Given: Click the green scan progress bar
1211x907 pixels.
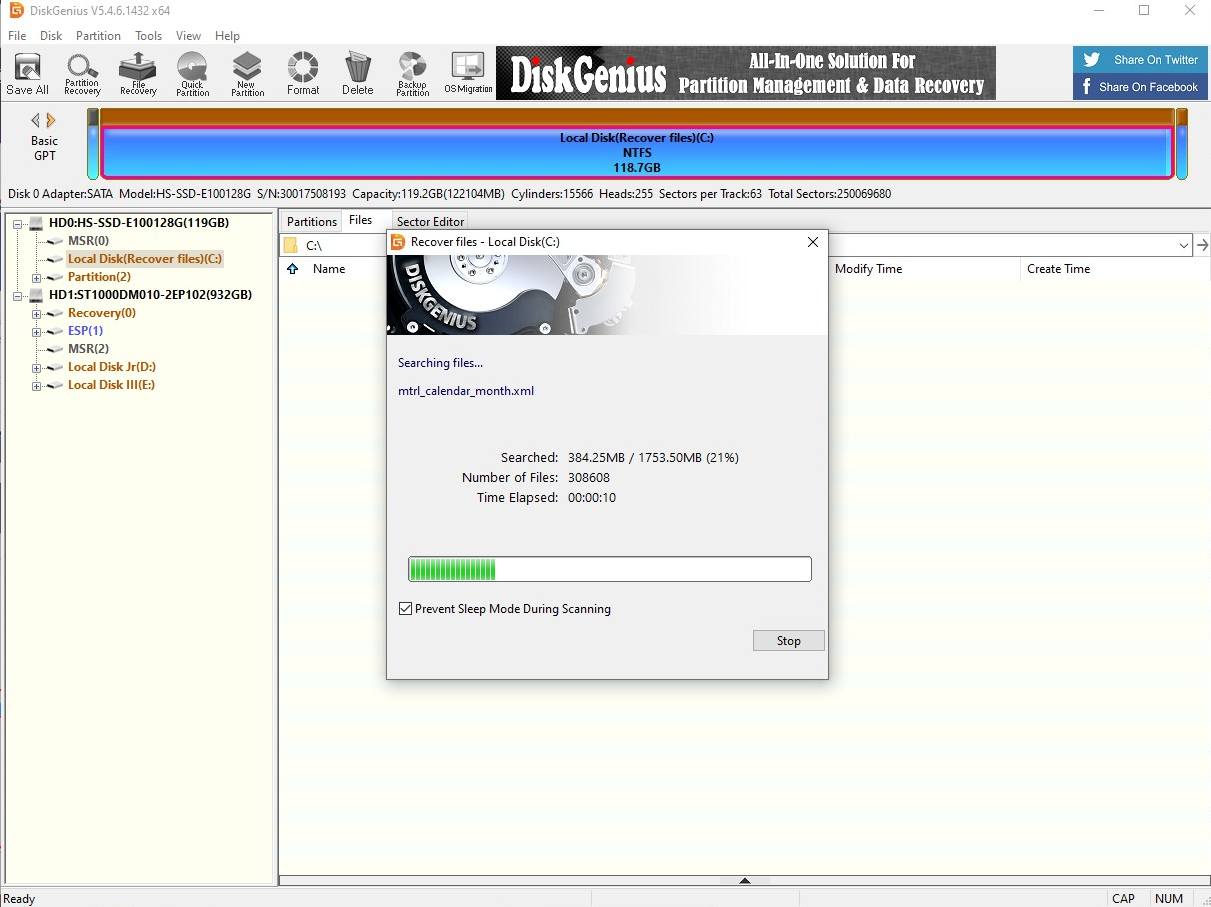Looking at the screenshot, I should (x=610, y=570).
